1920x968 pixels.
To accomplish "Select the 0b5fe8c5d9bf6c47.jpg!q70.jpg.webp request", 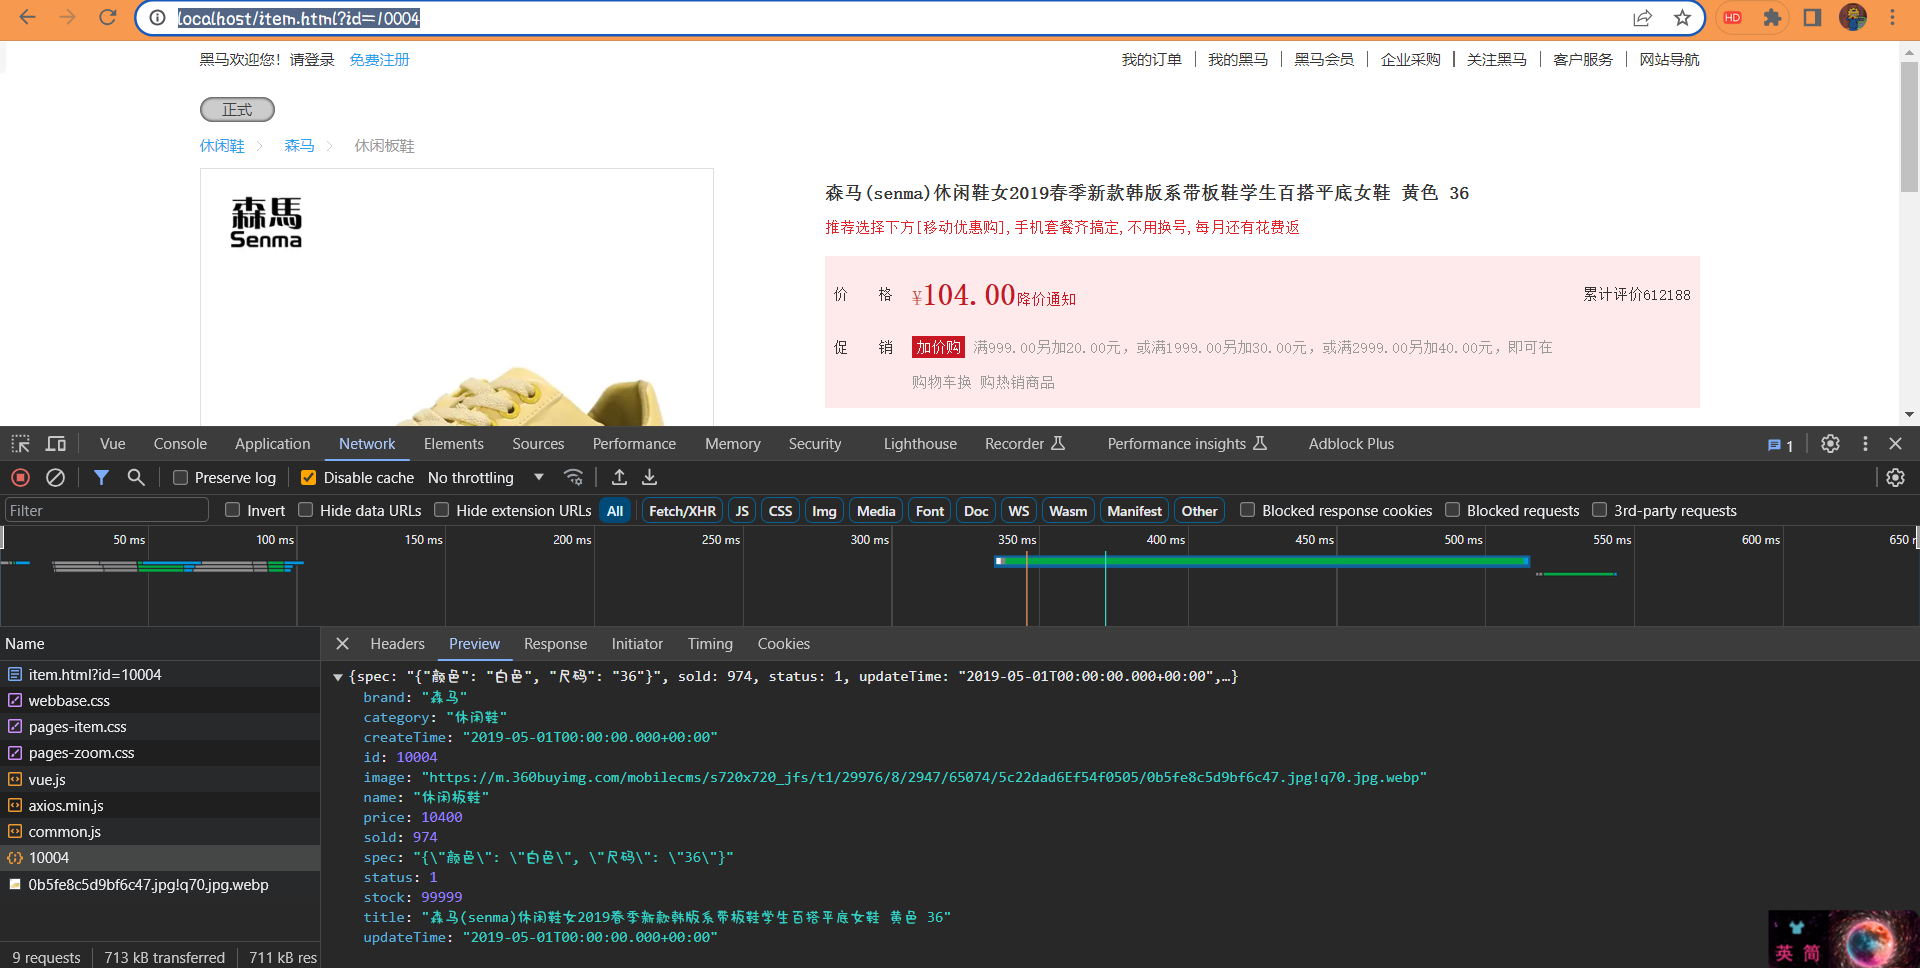I will pos(160,885).
